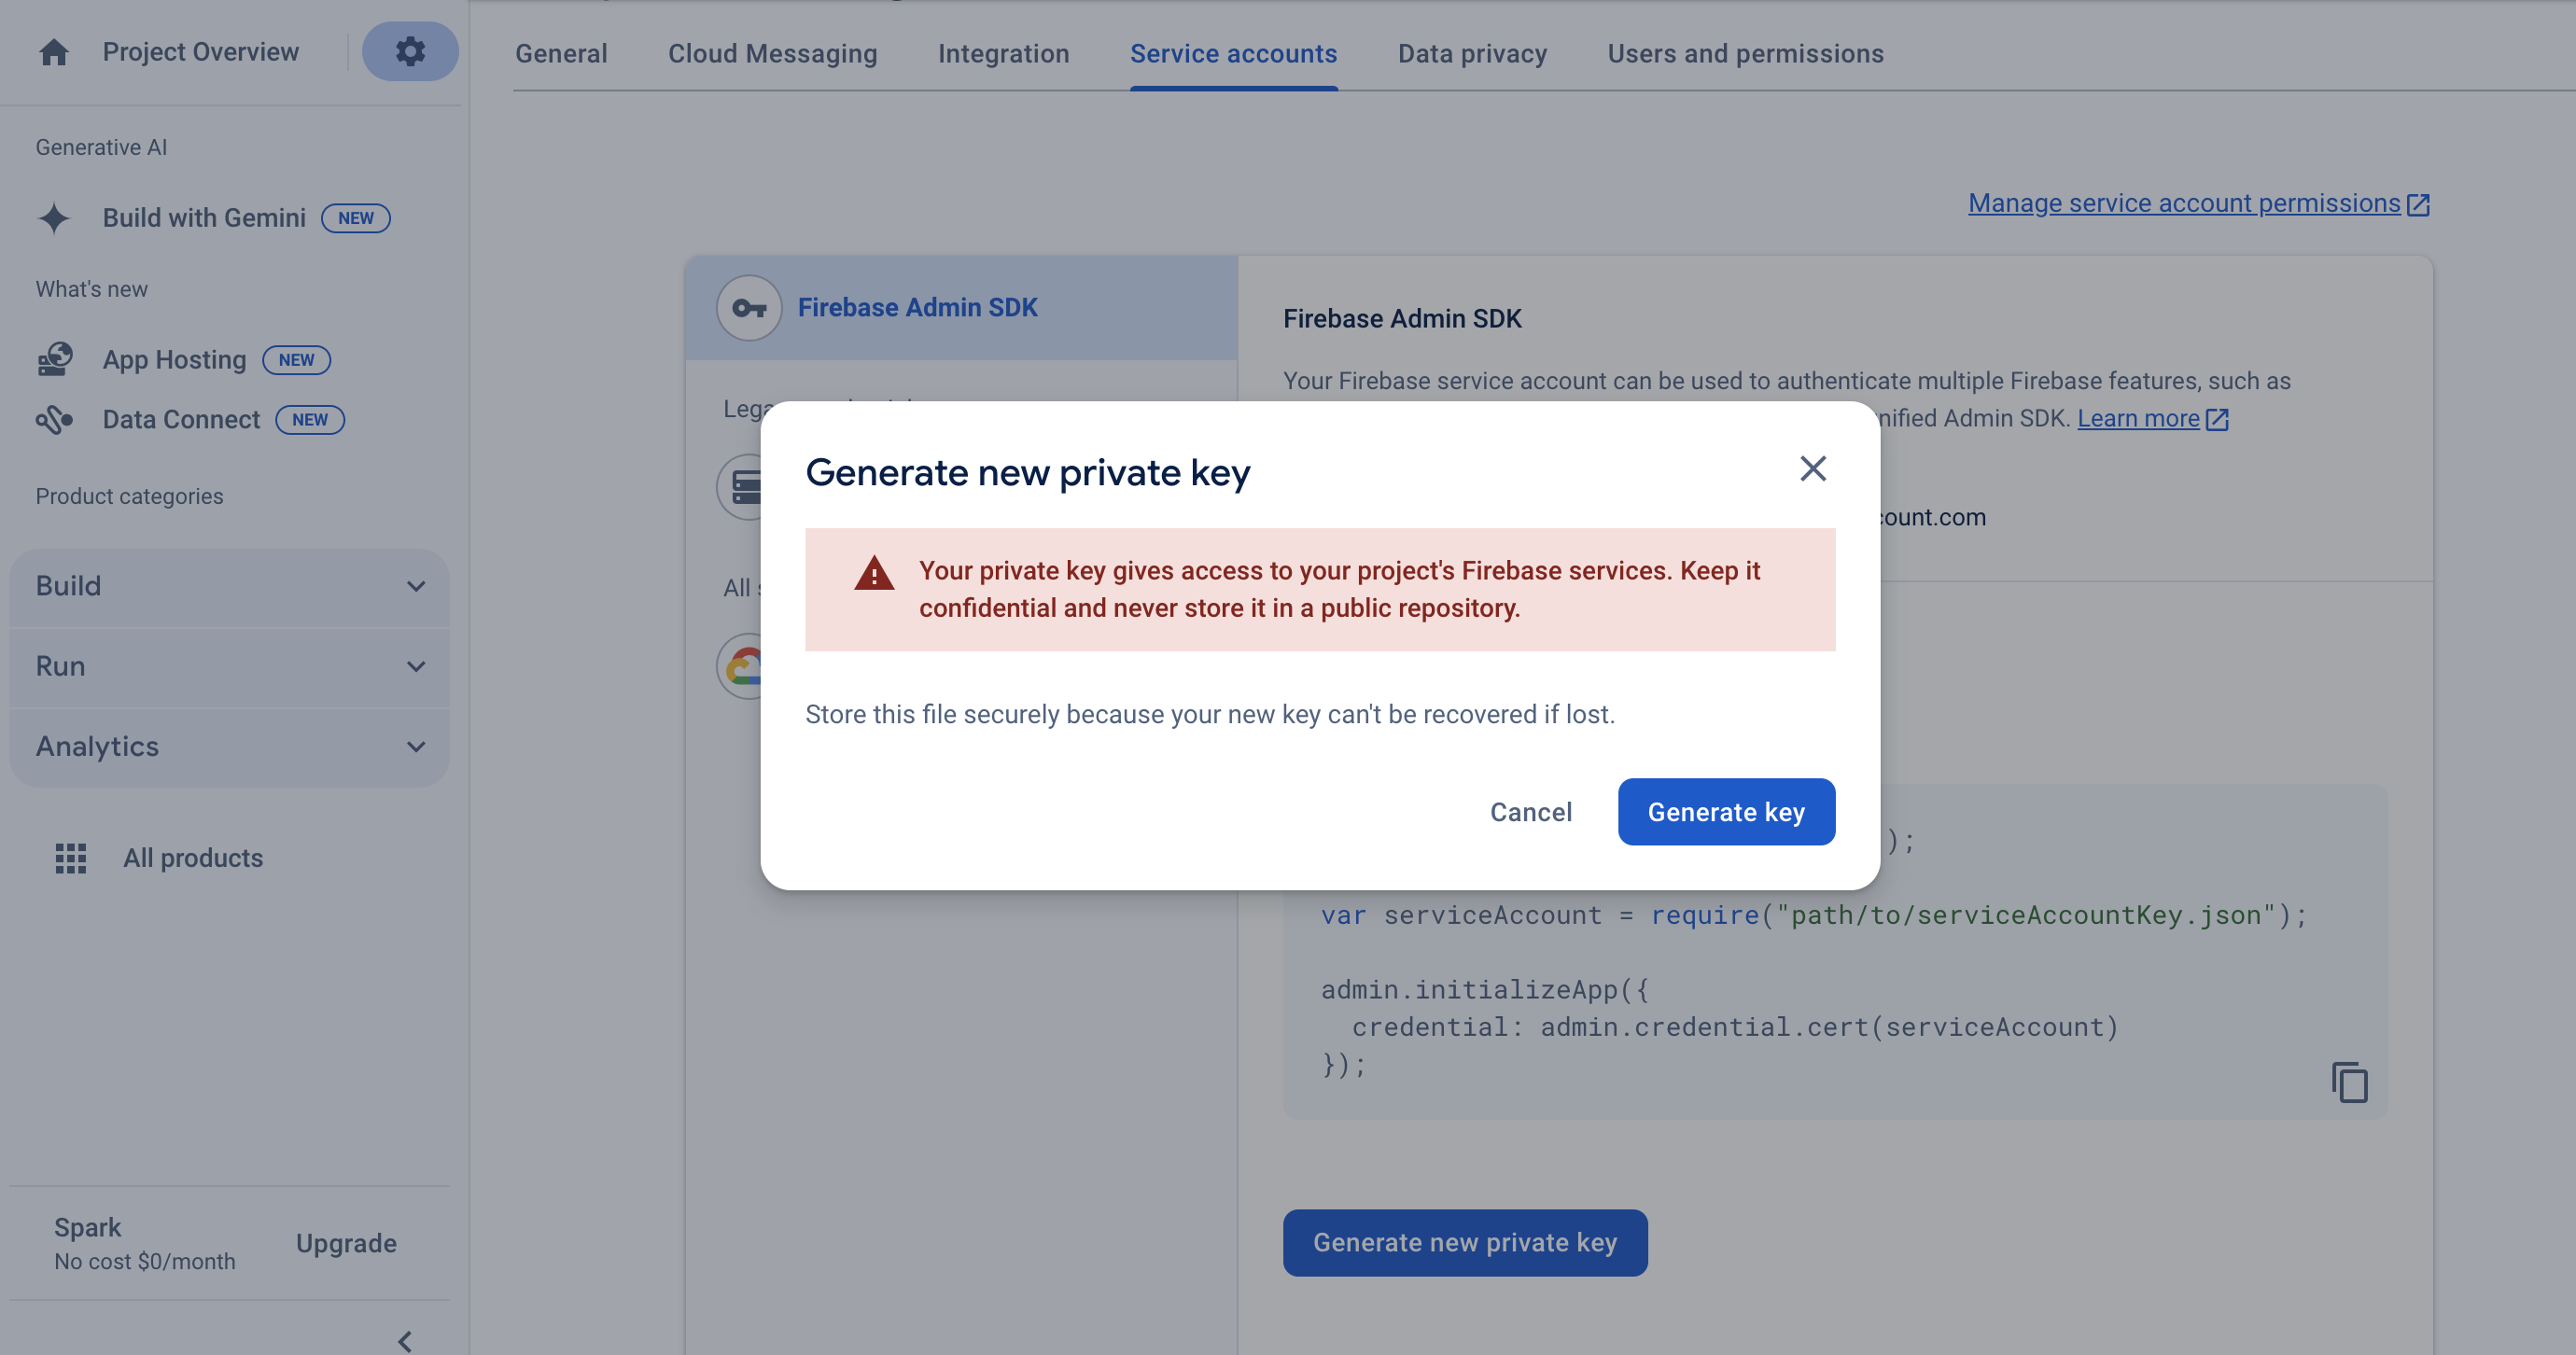Click the Firebase Admin SDK key icon
This screenshot has height=1355, width=2576.
(x=748, y=308)
